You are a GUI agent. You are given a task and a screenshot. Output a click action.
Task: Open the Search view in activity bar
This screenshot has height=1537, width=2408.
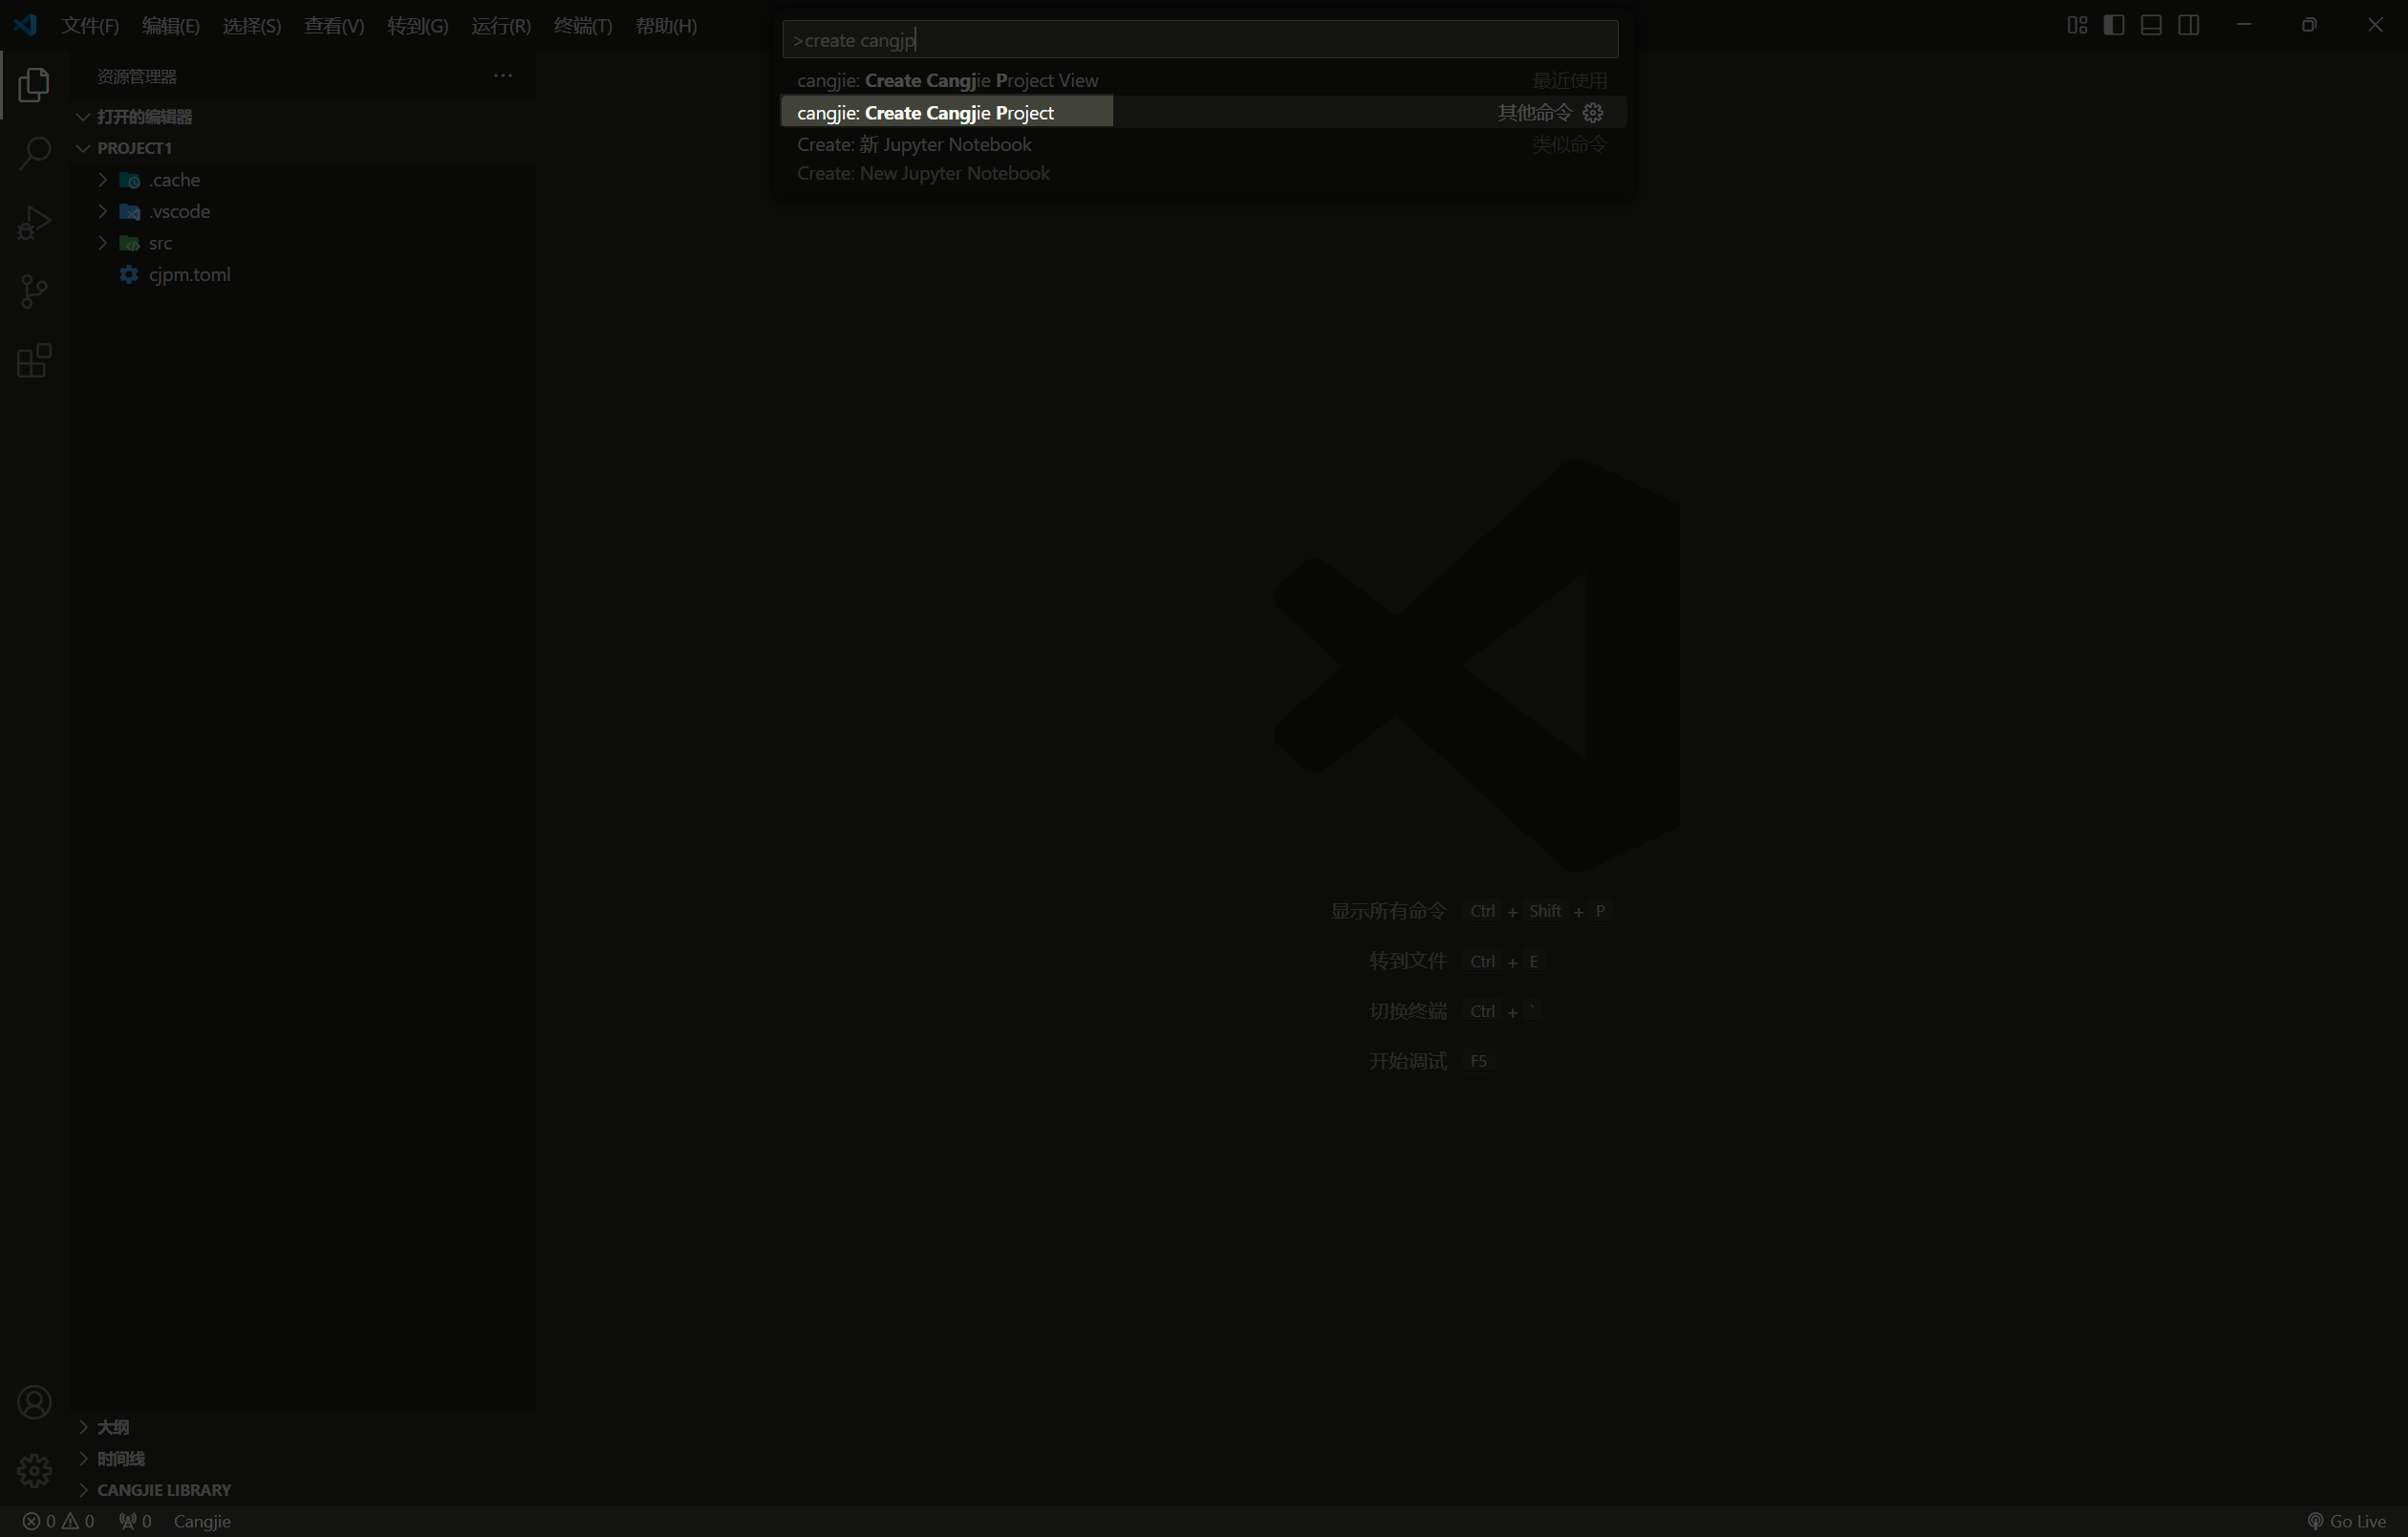coord(34,154)
